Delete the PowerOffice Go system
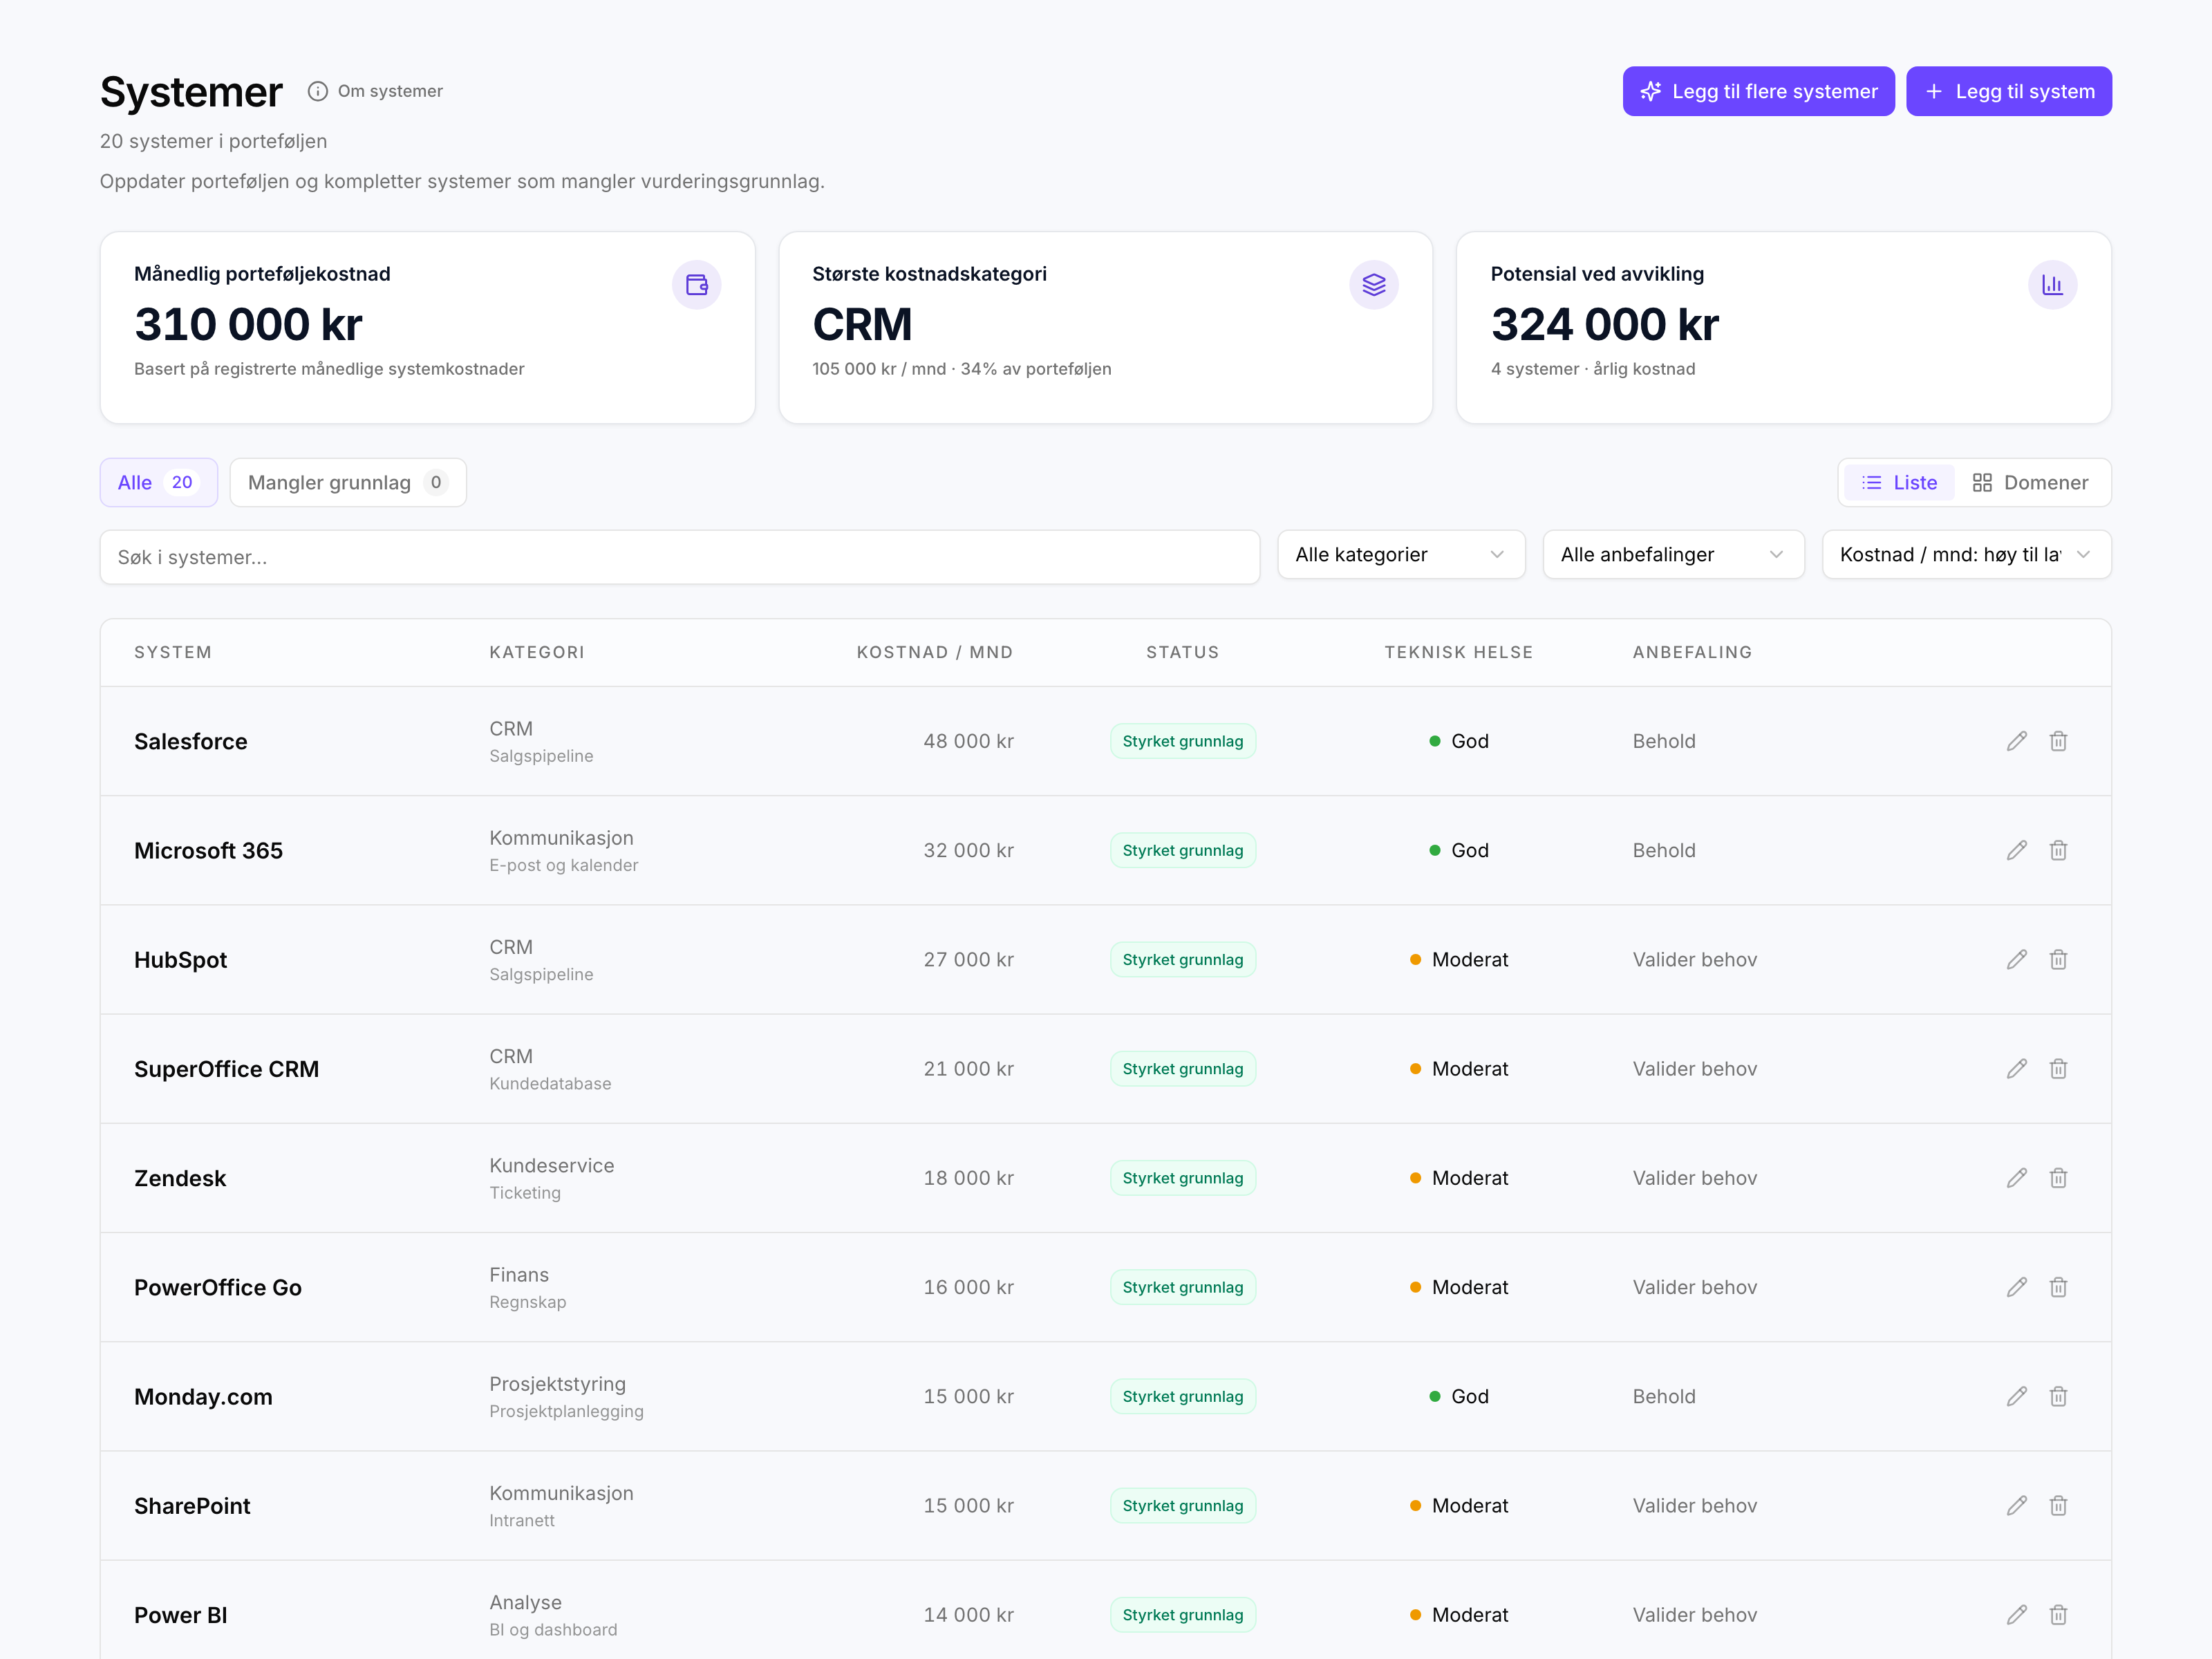 (x=2058, y=1287)
